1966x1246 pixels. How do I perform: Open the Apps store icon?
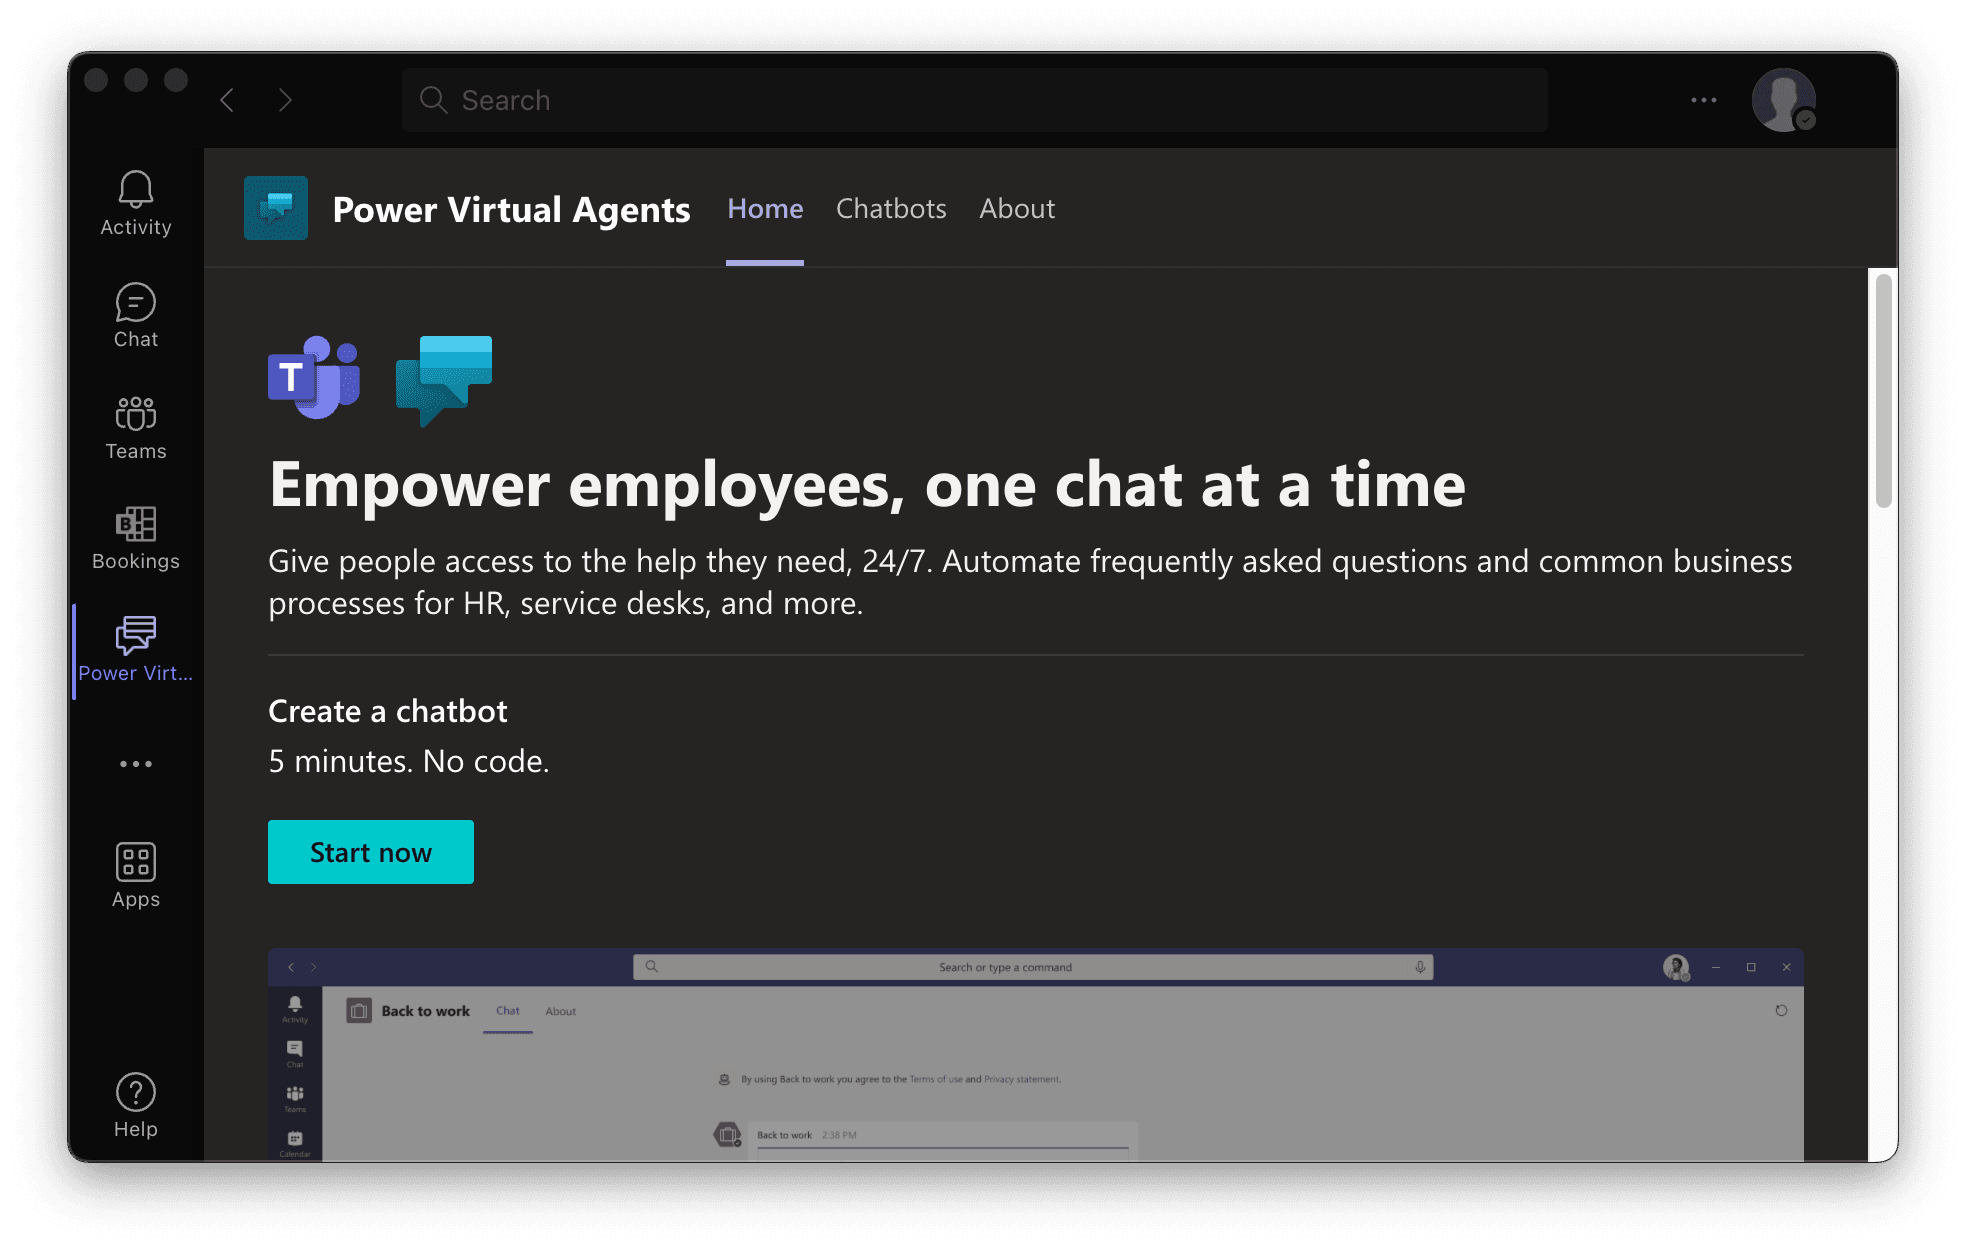click(x=136, y=875)
